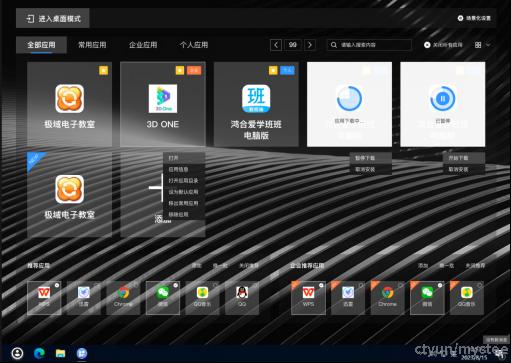The height and width of the screenshot is (363, 511).
Task: Open 迅雷 in 企业推荐应用 section
Action: tap(348, 298)
